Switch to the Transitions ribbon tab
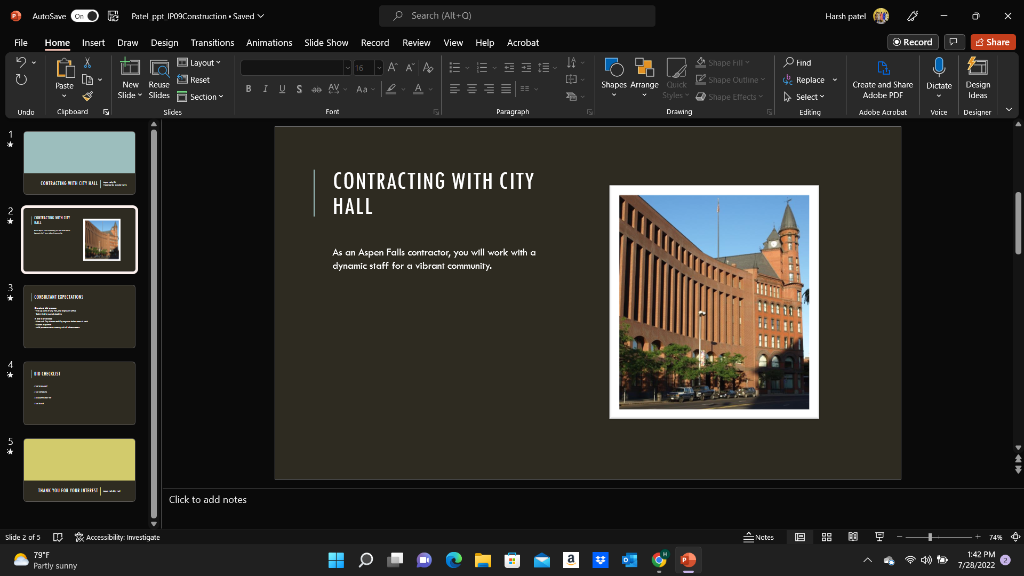The width and height of the screenshot is (1024, 576). (211, 42)
